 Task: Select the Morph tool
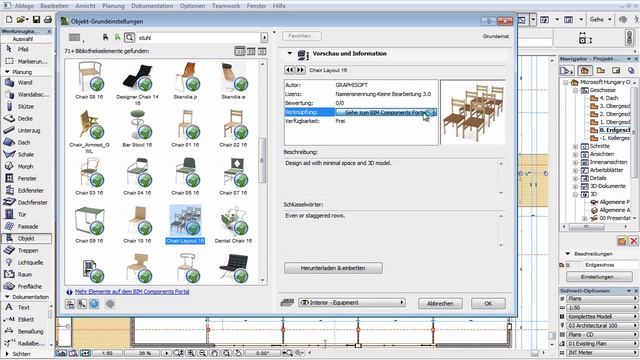(x=25, y=167)
